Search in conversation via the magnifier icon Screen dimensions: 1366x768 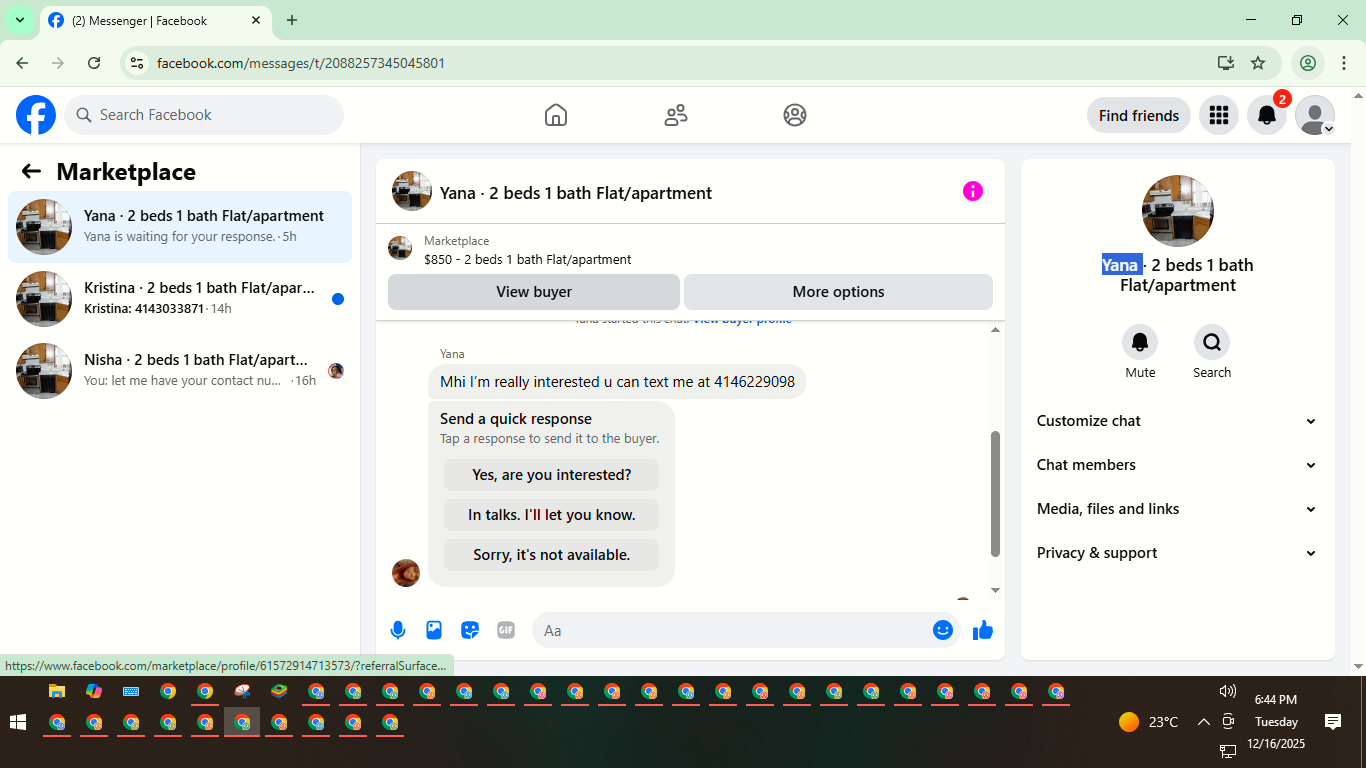click(1212, 342)
